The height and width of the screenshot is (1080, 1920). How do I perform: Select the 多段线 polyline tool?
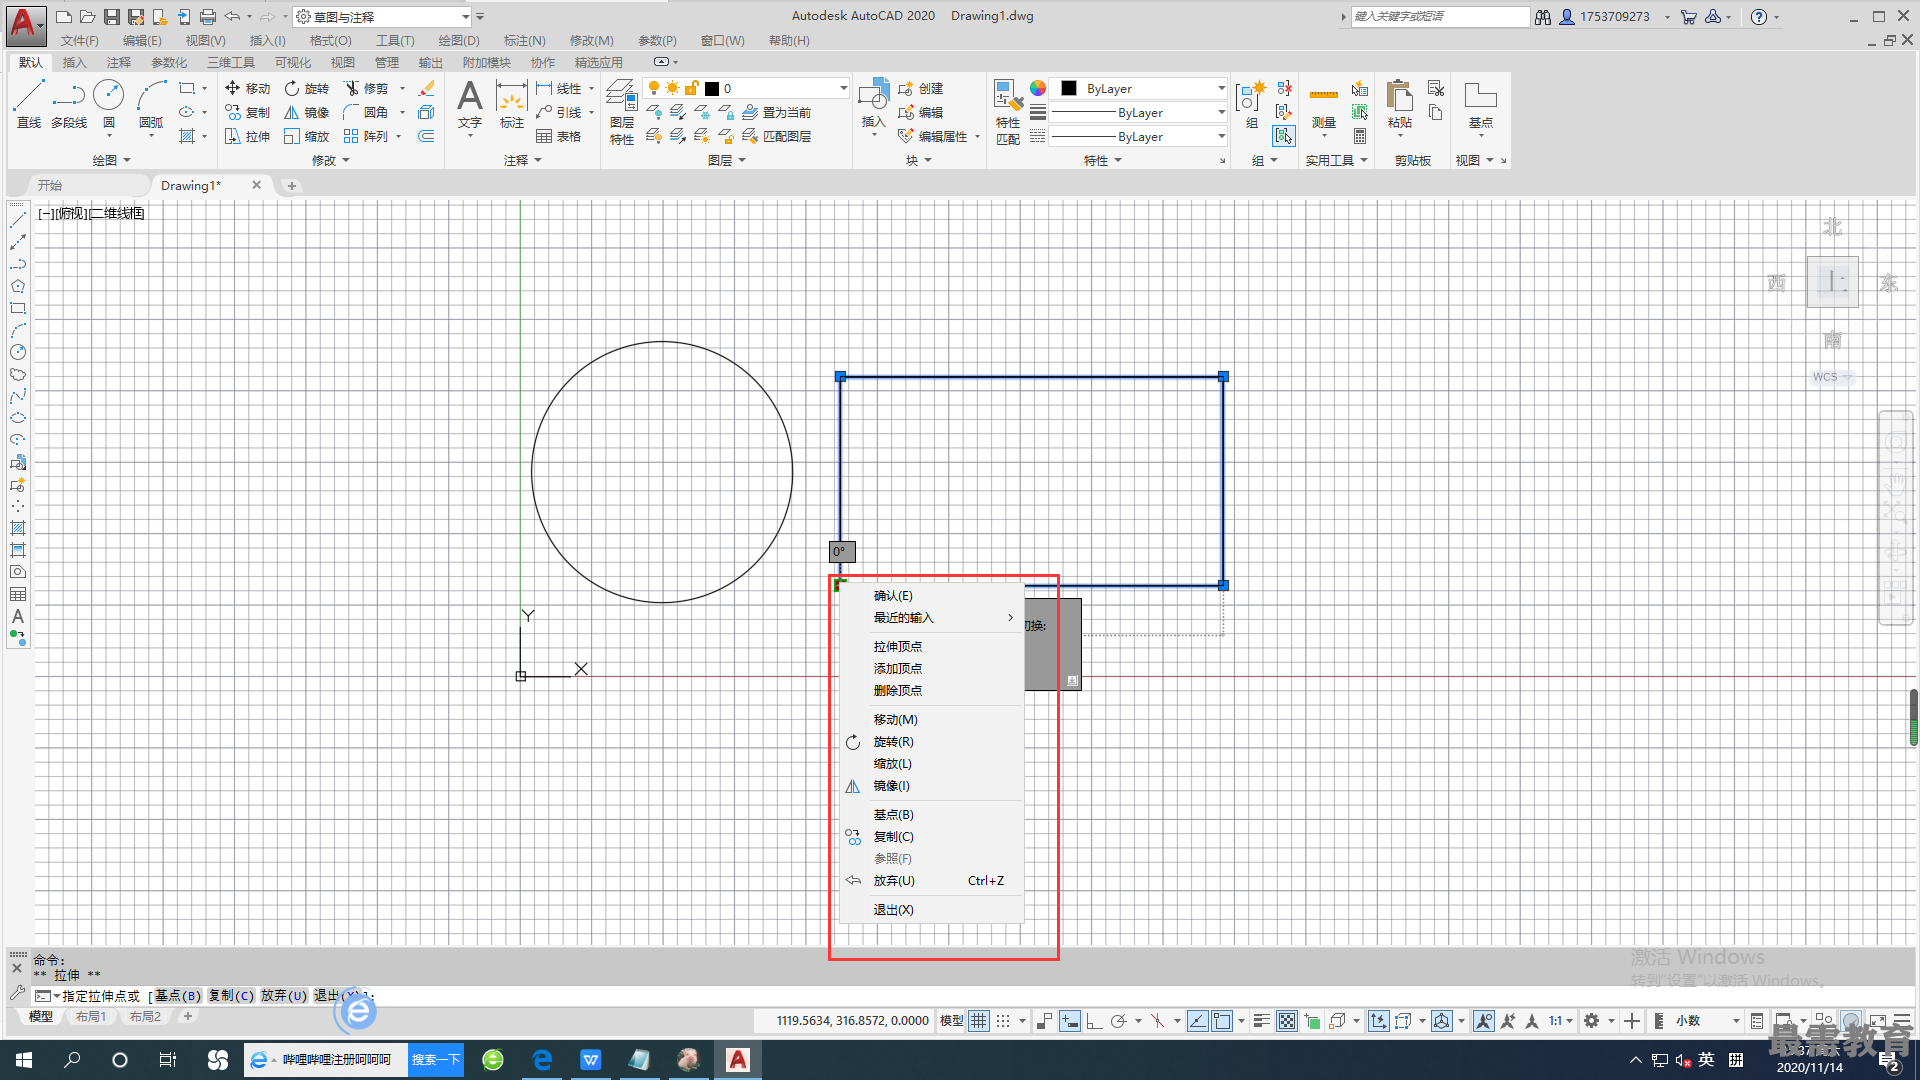tap(69, 104)
